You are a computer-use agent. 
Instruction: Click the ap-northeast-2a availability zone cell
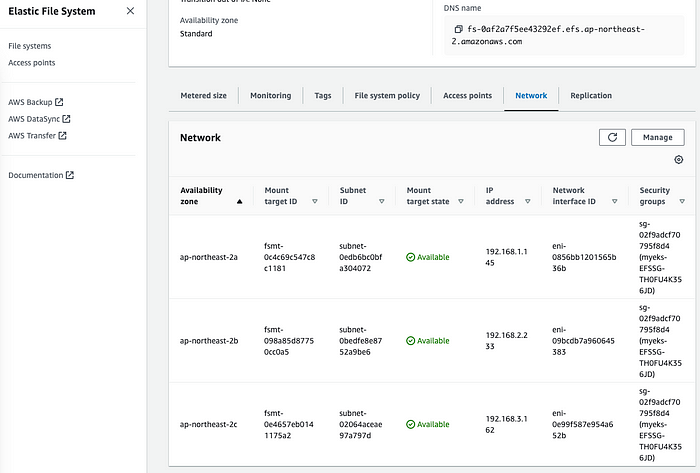[x=208, y=257]
